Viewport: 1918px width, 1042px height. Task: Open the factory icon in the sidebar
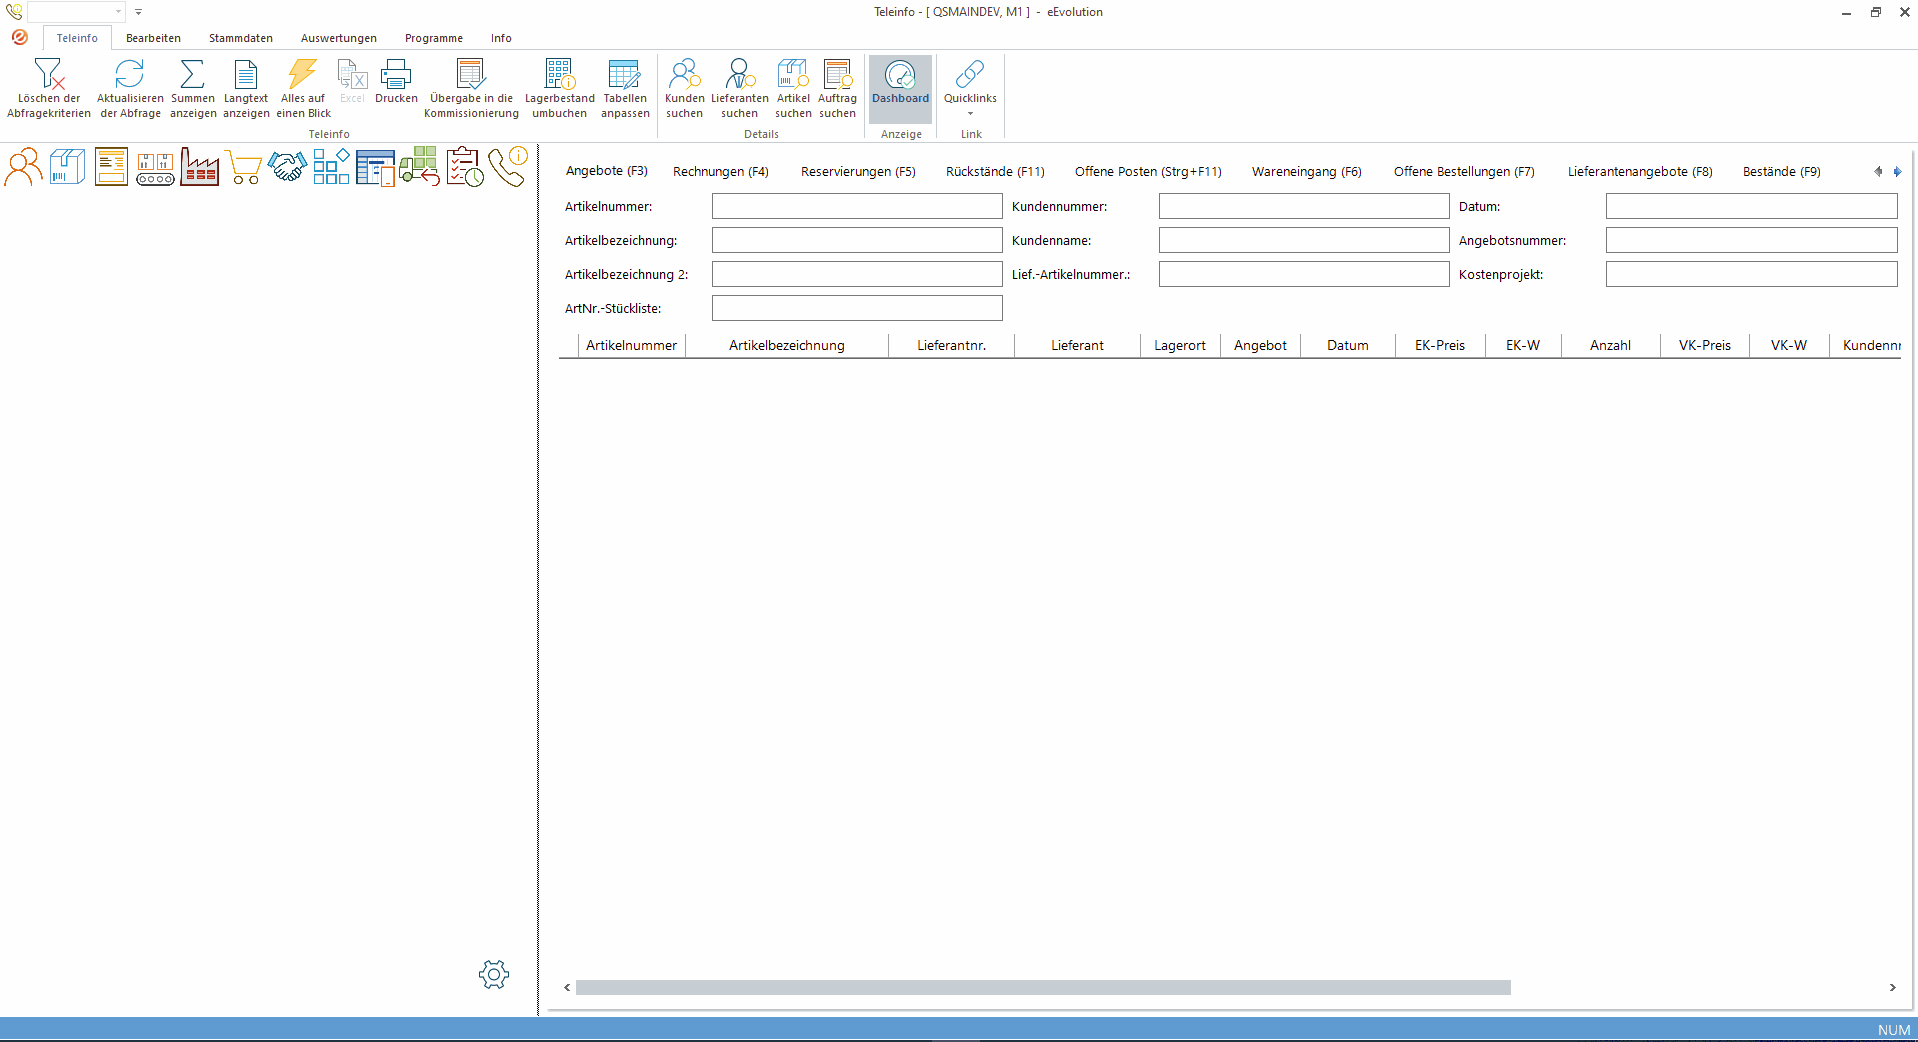[x=199, y=166]
